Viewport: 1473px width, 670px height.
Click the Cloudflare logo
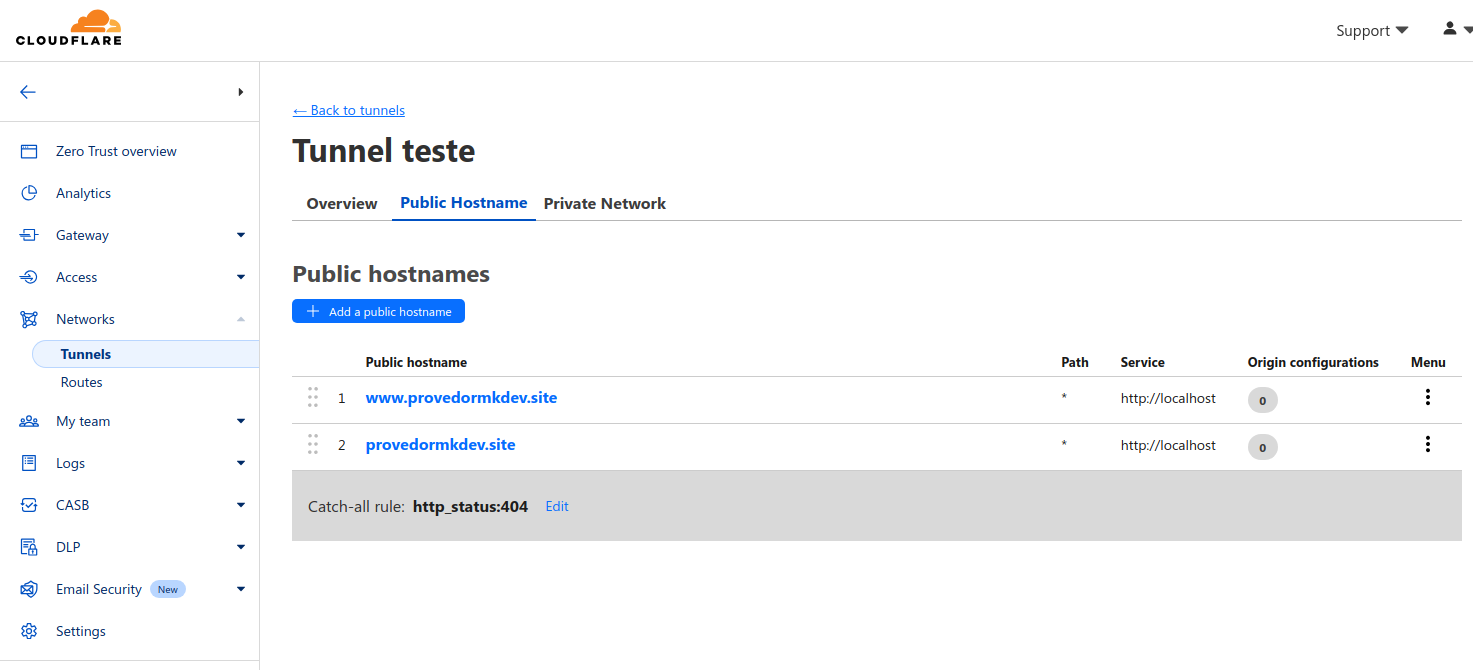point(69,28)
